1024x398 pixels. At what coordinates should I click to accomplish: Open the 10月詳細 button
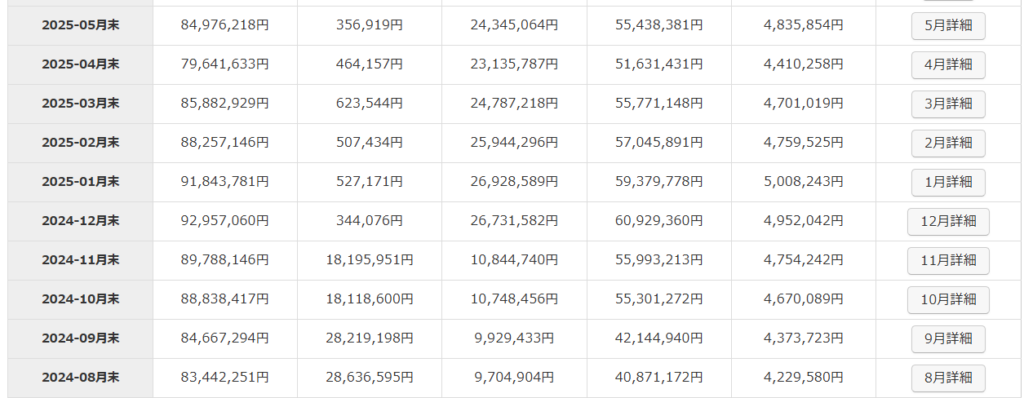coord(948,300)
